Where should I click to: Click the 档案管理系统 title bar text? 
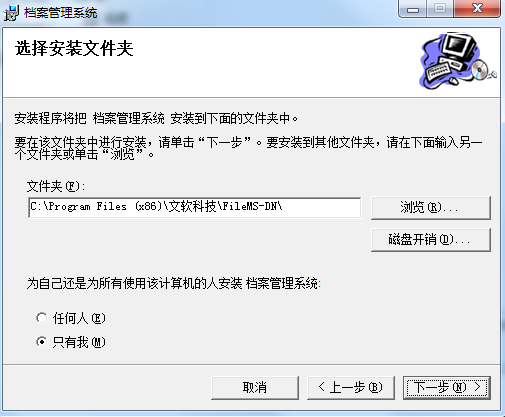pos(61,13)
